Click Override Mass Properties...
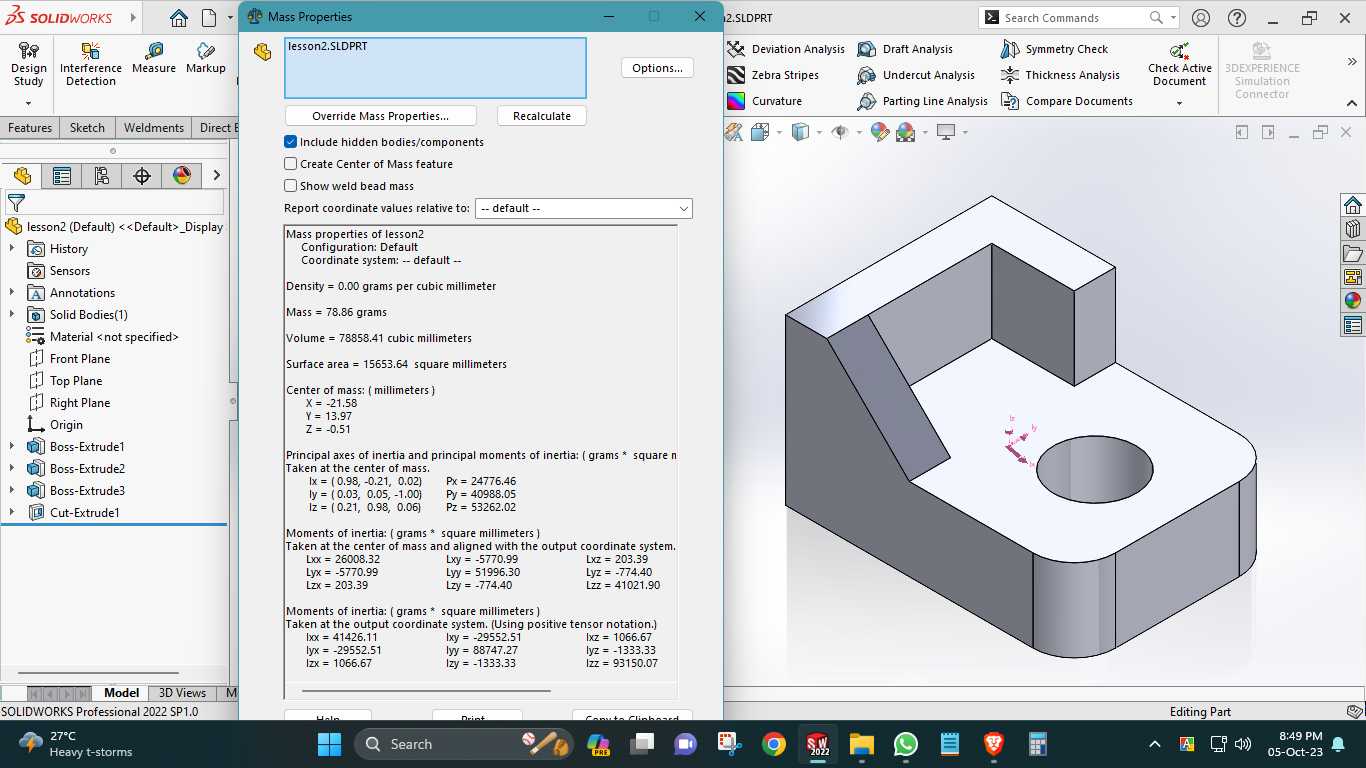 coord(380,116)
